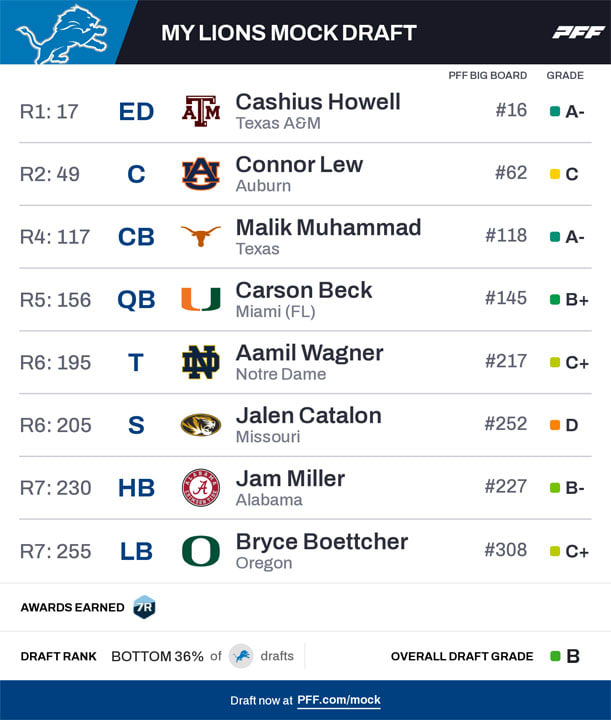Click the Oregon team logo
Viewport: 611px width, 720px height.
(201, 551)
